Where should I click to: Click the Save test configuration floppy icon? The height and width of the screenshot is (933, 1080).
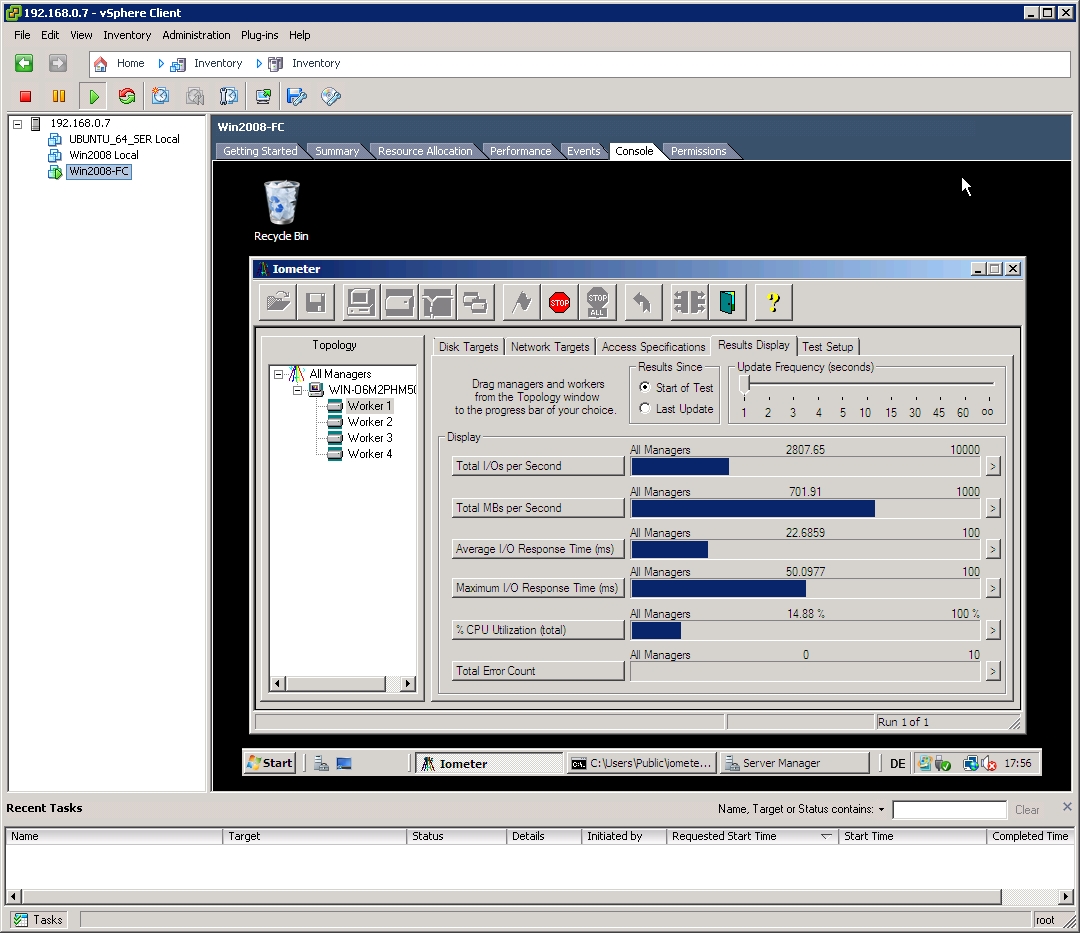[x=315, y=302]
